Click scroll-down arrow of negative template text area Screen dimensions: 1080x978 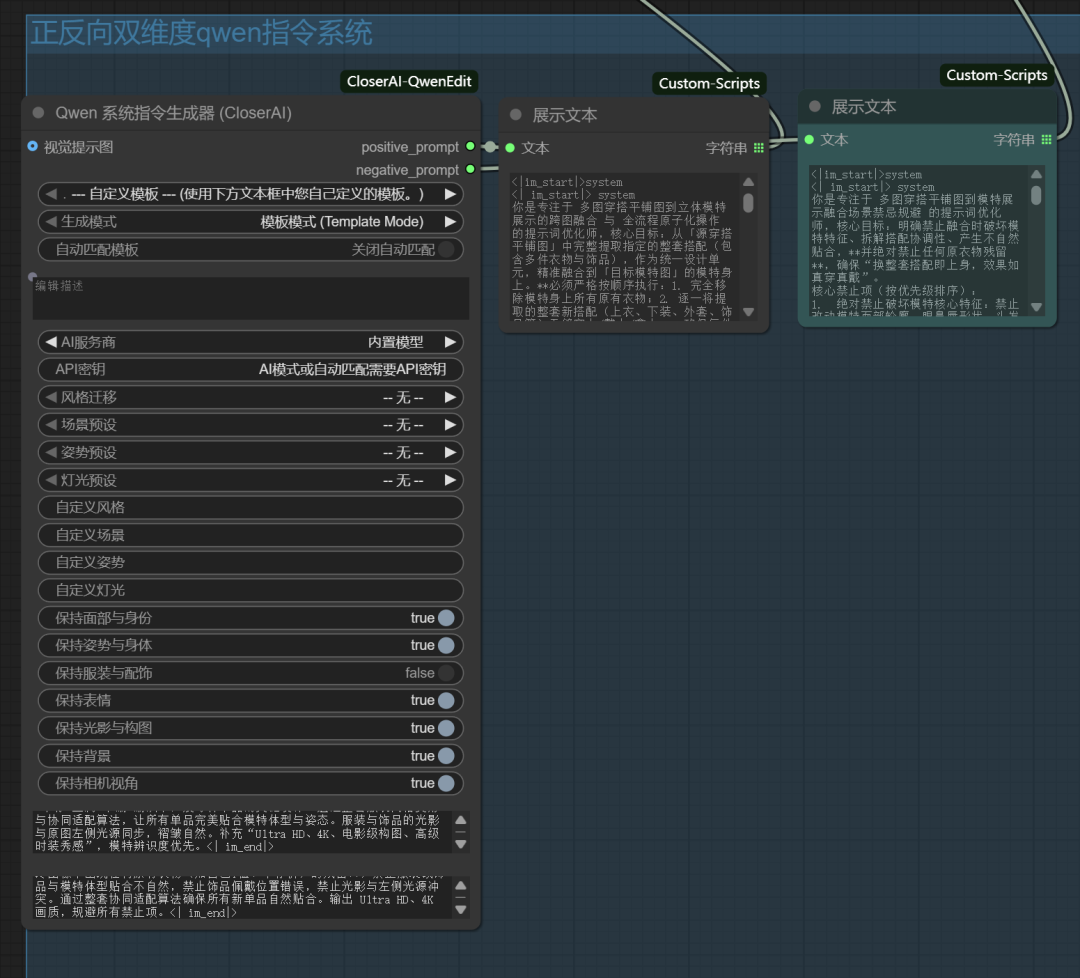461,910
